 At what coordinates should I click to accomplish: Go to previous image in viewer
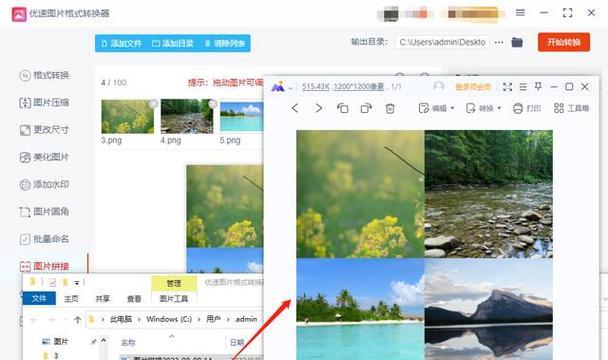[295, 108]
